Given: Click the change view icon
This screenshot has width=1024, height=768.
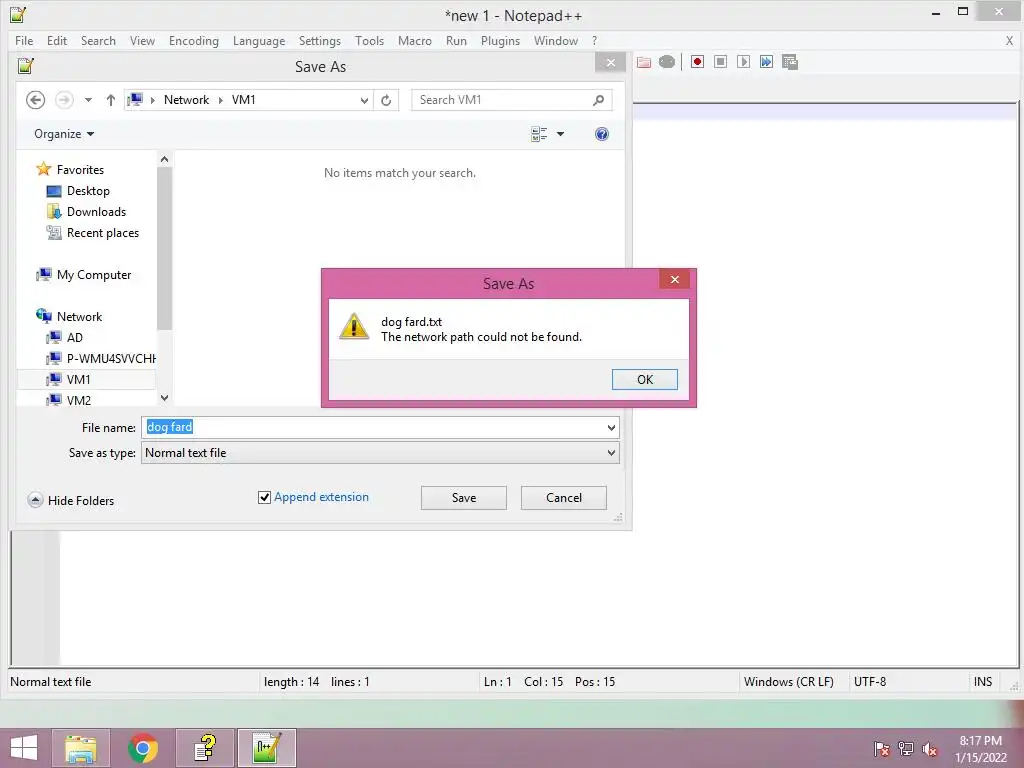Looking at the screenshot, I should pos(539,134).
